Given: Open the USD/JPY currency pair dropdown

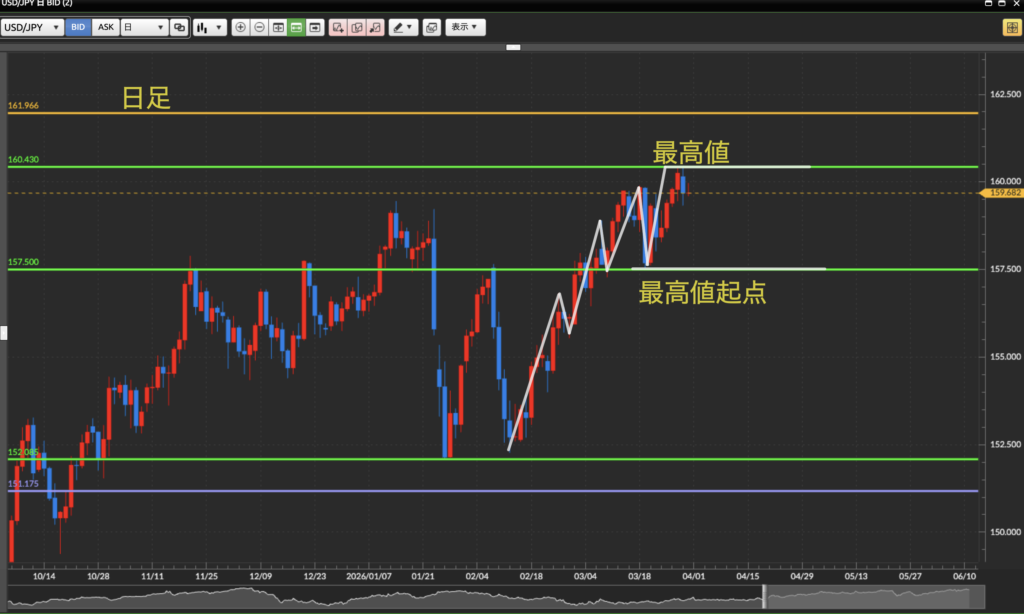Looking at the screenshot, I should click(33, 28).
